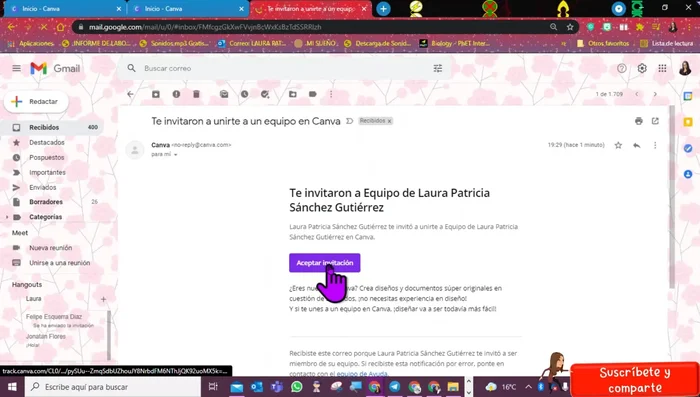Open Google Tasks in the side panel
This screenshot has width=700, height=397.
(688, 148)
